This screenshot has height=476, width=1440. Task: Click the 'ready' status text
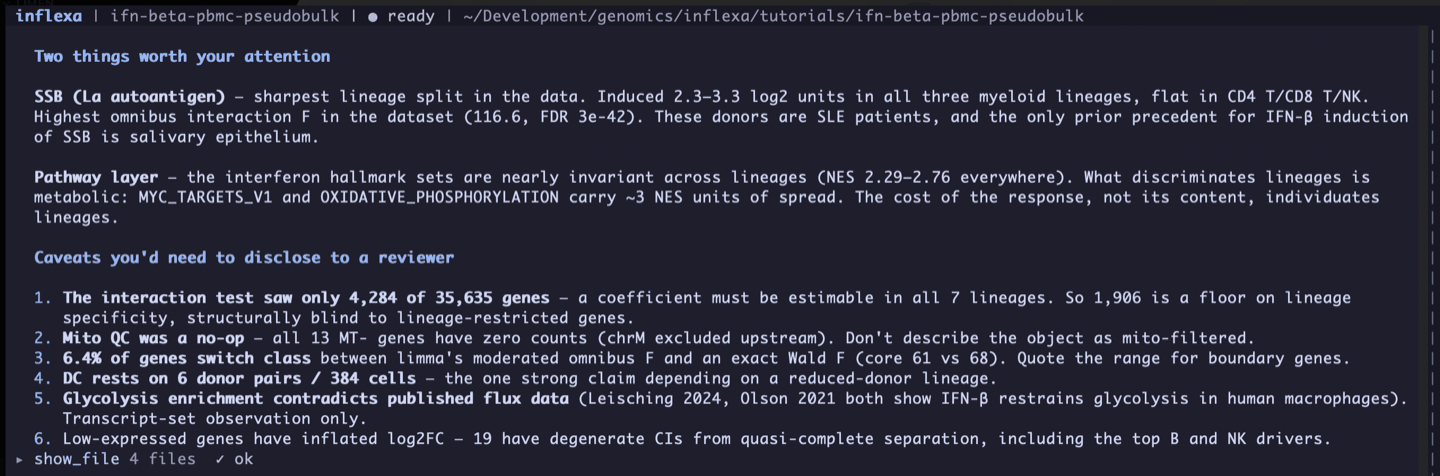[410, 17]
